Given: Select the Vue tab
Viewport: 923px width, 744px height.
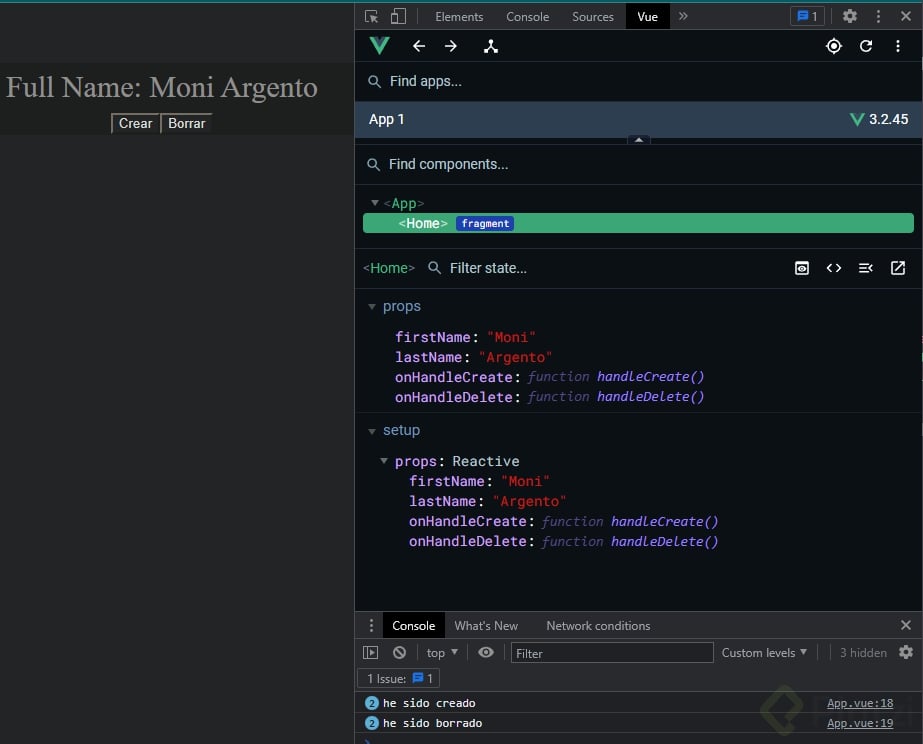Looking at the screenshot, I should click(648, 16).
